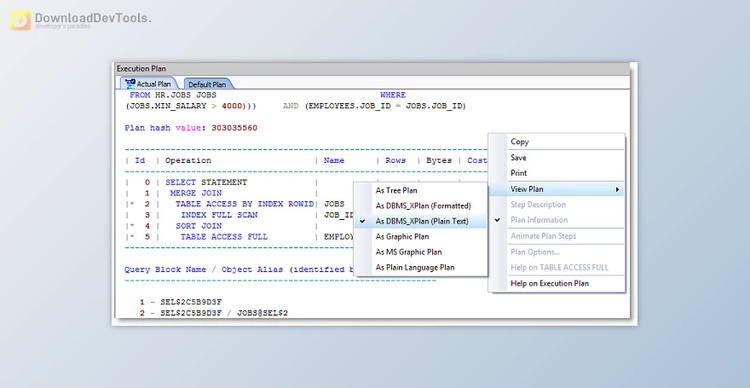The width and height of the screenshot is (750, 388).
Task: Switch to the Actual Plan tab
Action: (x=149, y=84)
